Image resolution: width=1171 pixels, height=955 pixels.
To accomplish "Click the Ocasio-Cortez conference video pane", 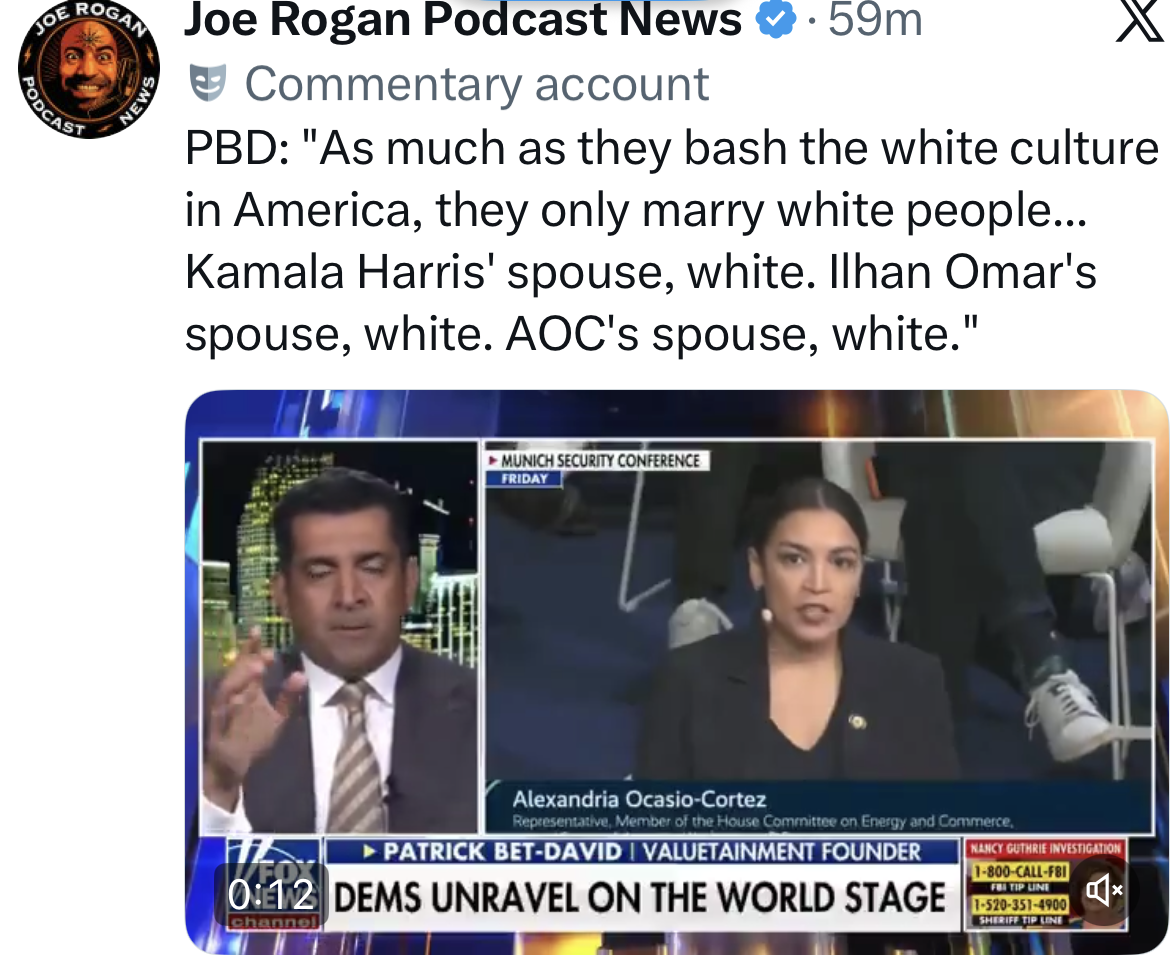I will click(819, 637).
